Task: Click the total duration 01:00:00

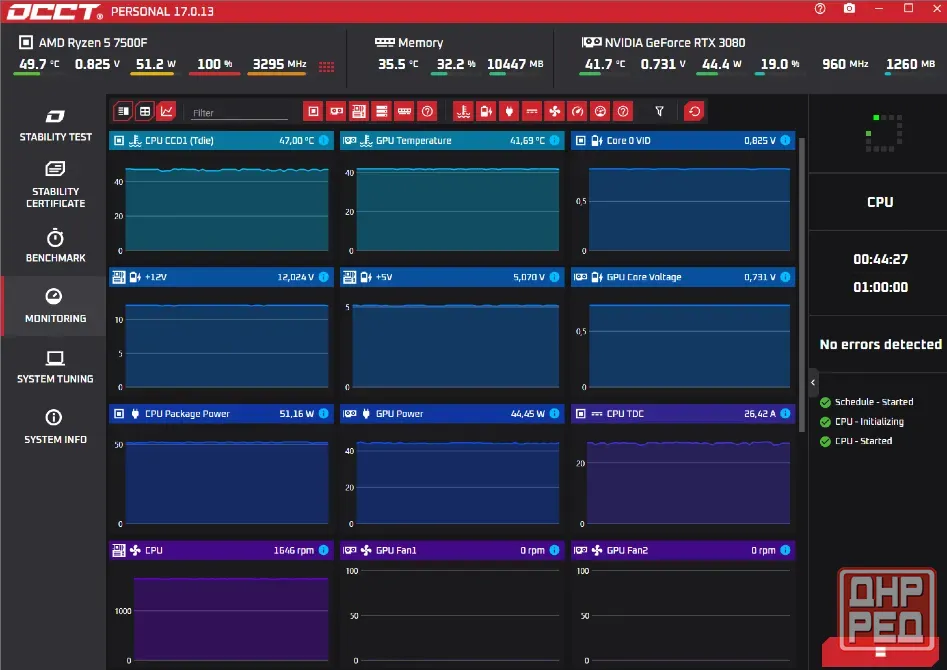Action: 880,287
